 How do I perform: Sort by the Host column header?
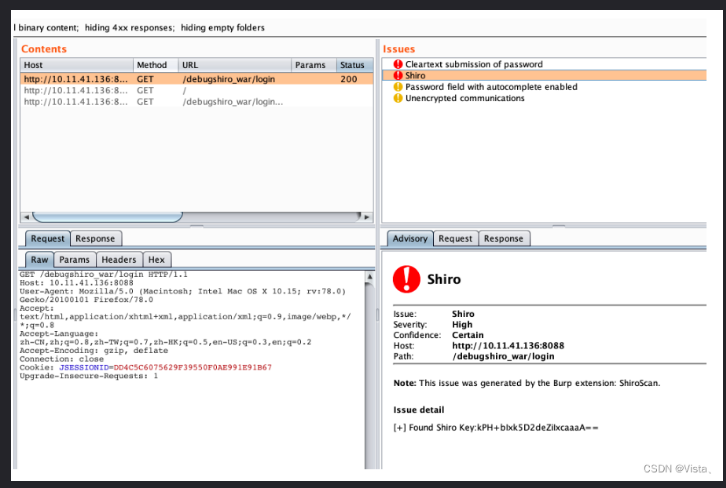pyautogui.click(x=77, y=65)
